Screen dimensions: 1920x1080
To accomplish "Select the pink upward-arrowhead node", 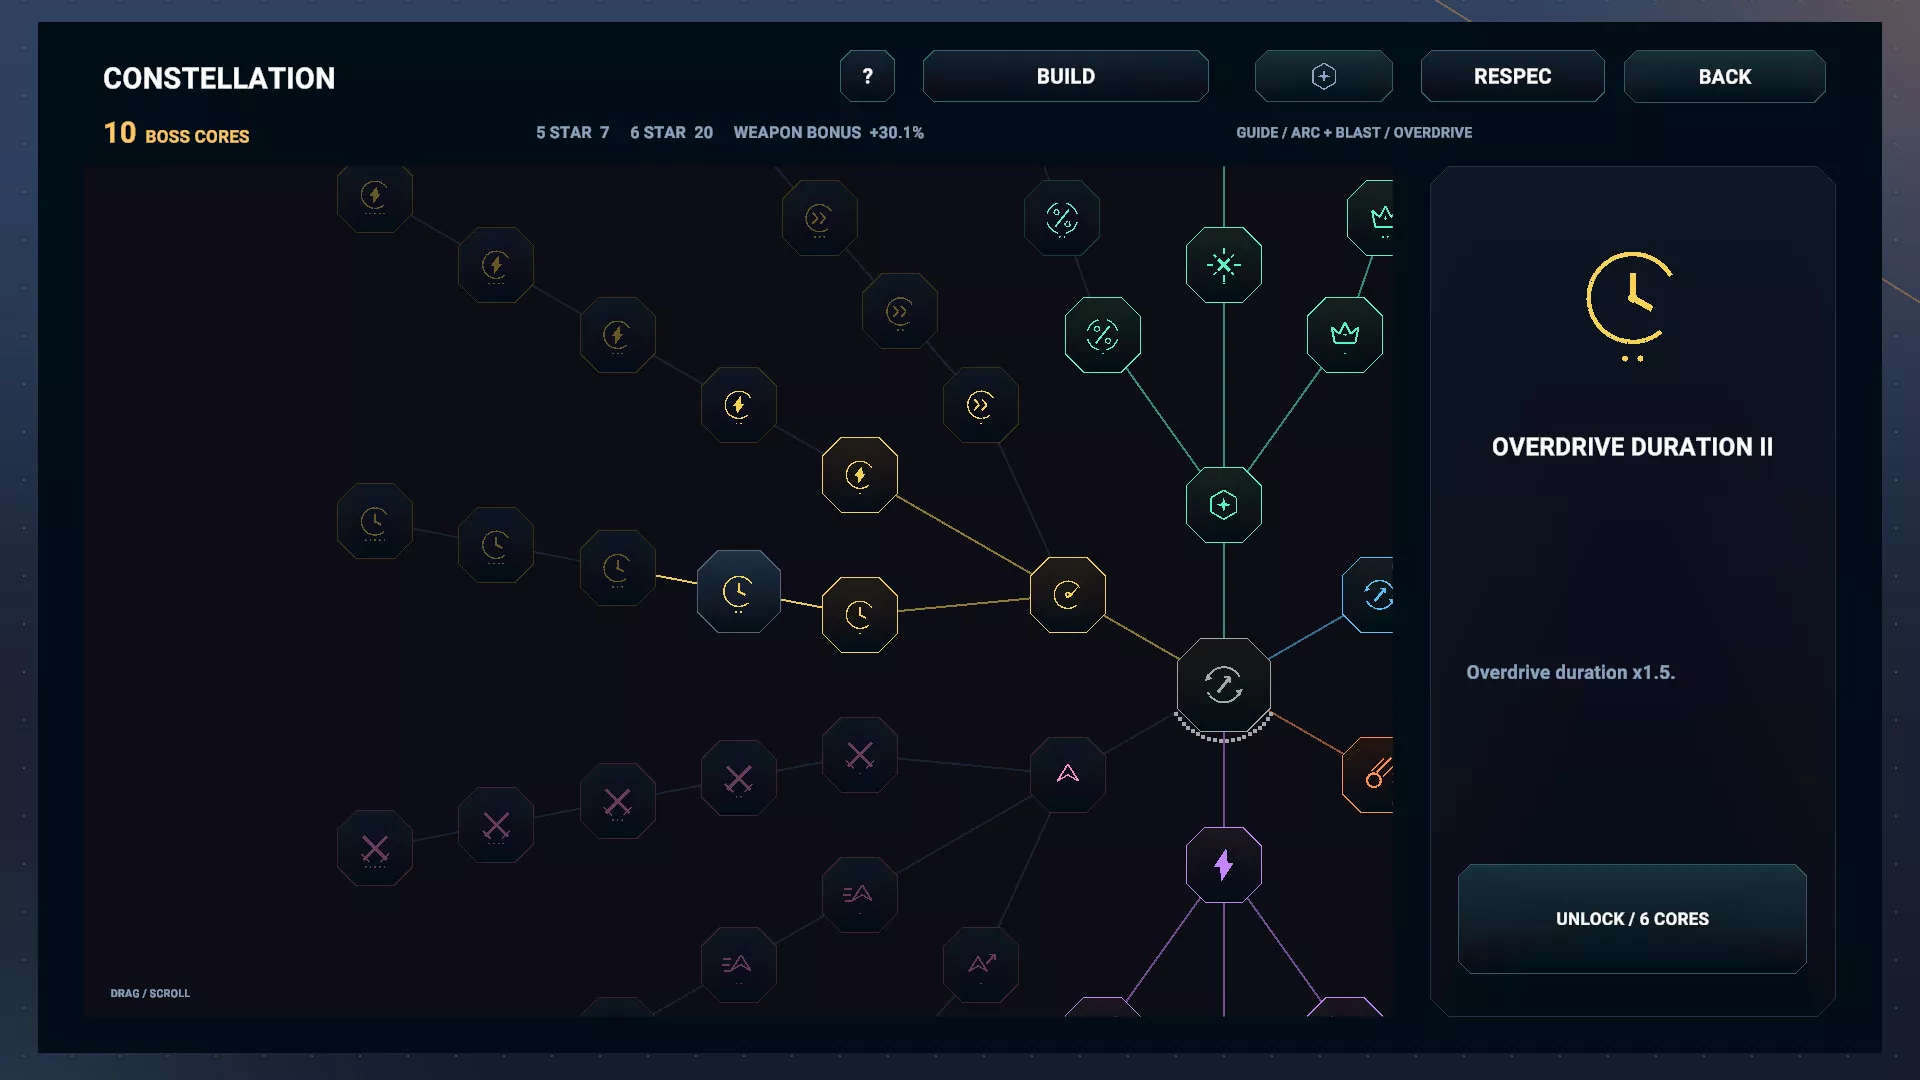I will point(1068,775).
